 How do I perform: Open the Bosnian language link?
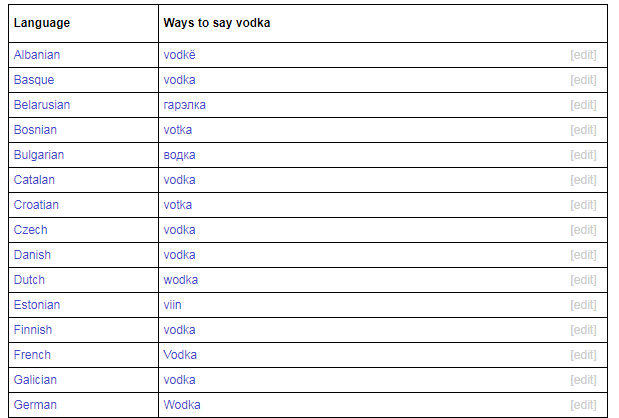click(35, 130)
